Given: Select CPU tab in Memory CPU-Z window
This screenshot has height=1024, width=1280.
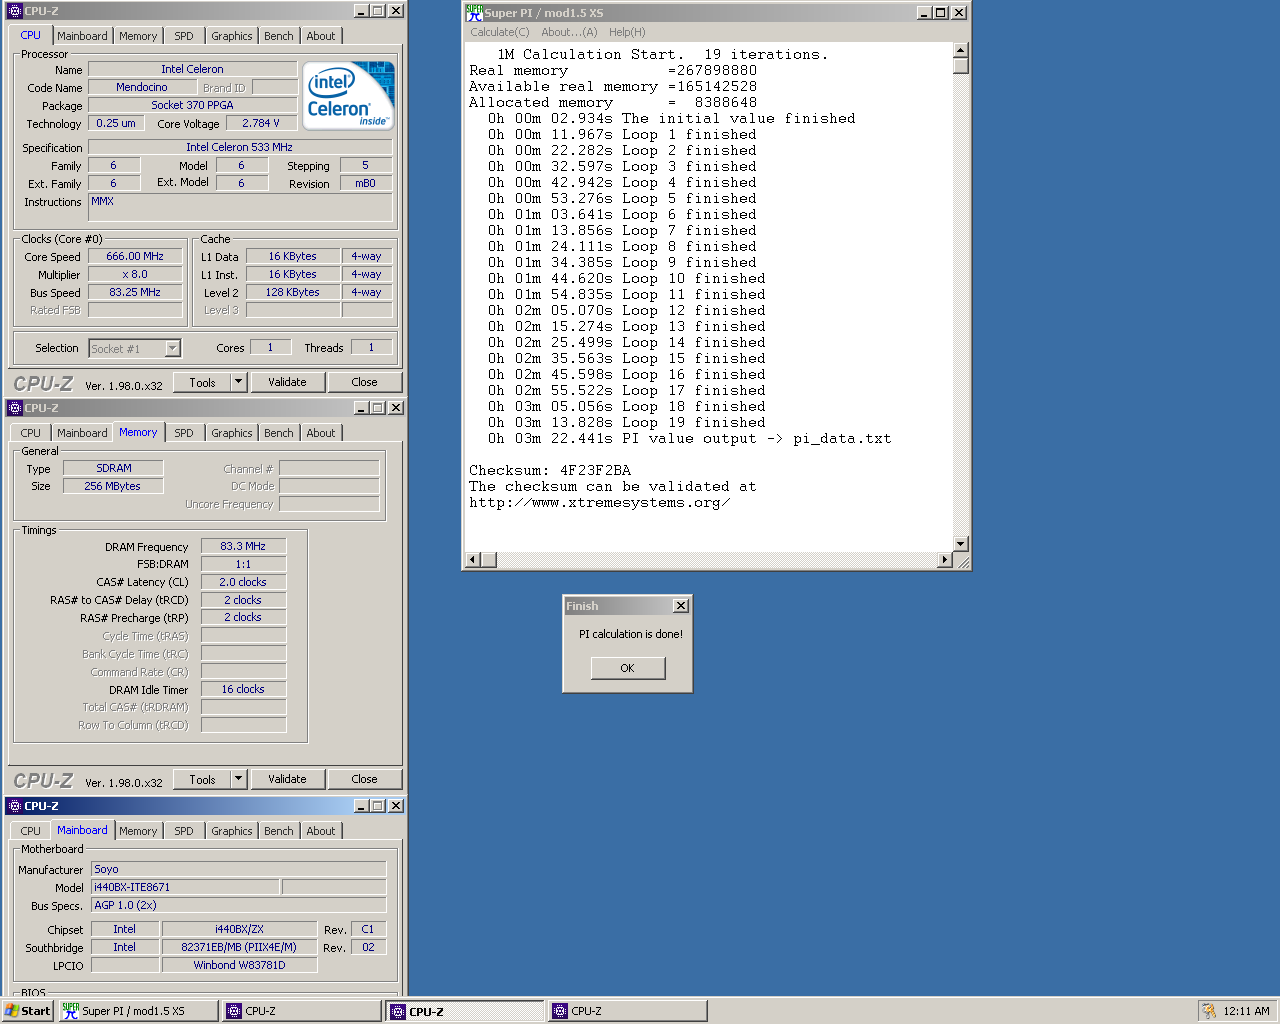Looking at the screenshot, I should pyautogui.click(x=31, y=433).
